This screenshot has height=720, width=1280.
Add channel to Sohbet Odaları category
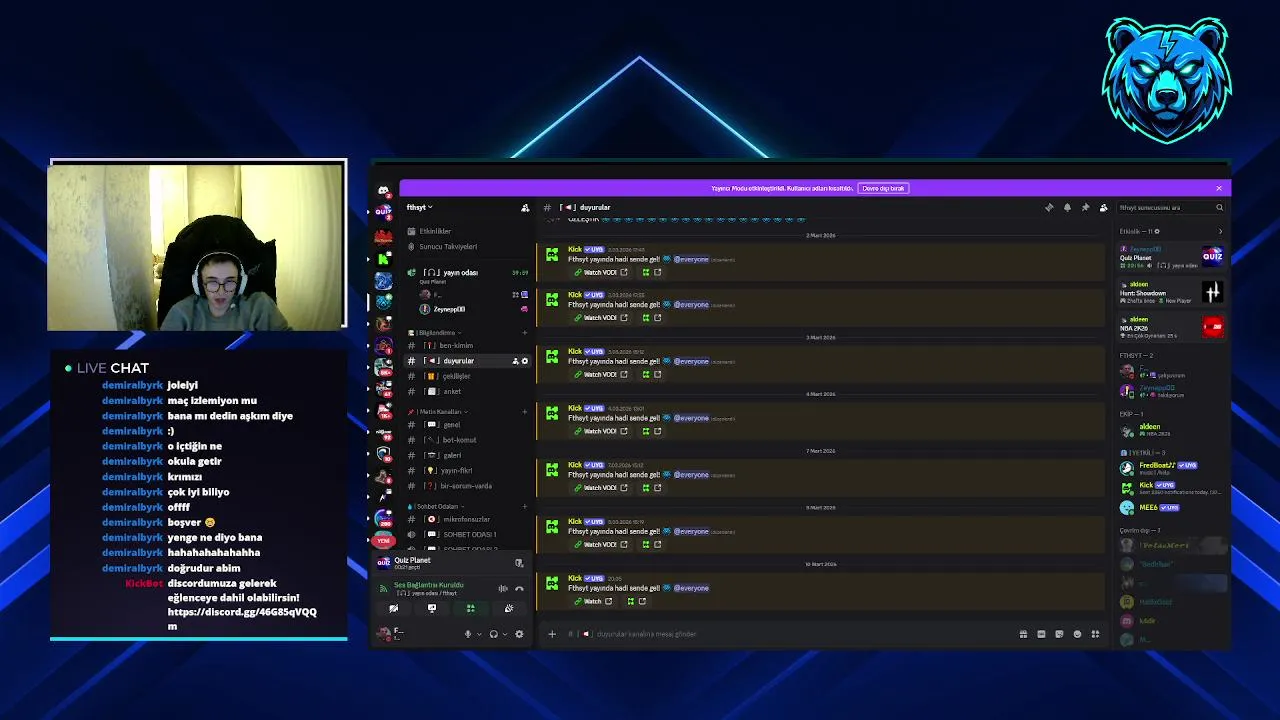525,506
